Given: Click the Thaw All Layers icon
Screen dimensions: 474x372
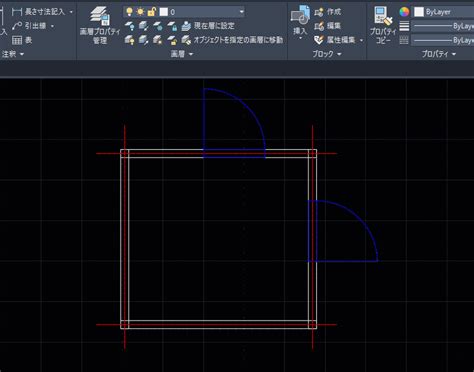Looking at the screenshot, I should 158,40.
